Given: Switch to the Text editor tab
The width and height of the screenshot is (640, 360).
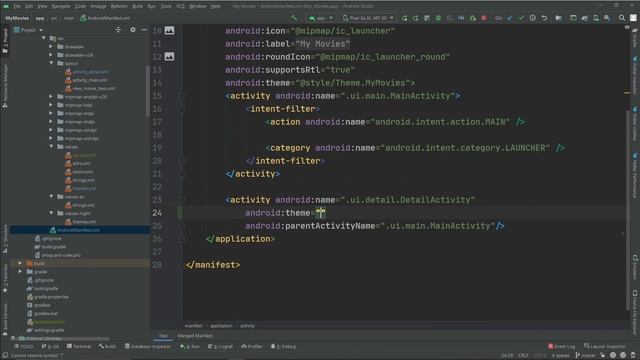Looking at the screenshot, I should (163, 336).
